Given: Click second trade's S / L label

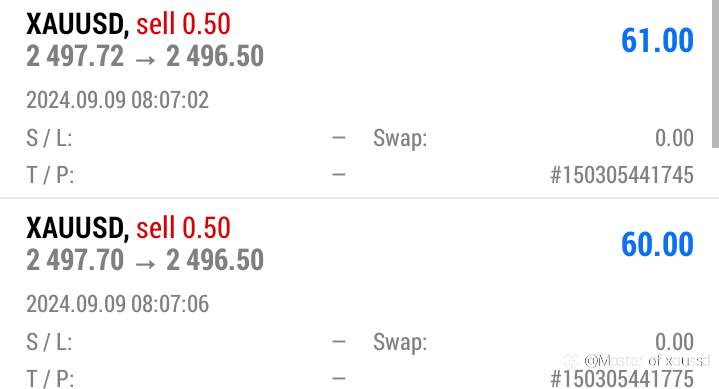Looking at the screenshot, I should click(49, 342).
